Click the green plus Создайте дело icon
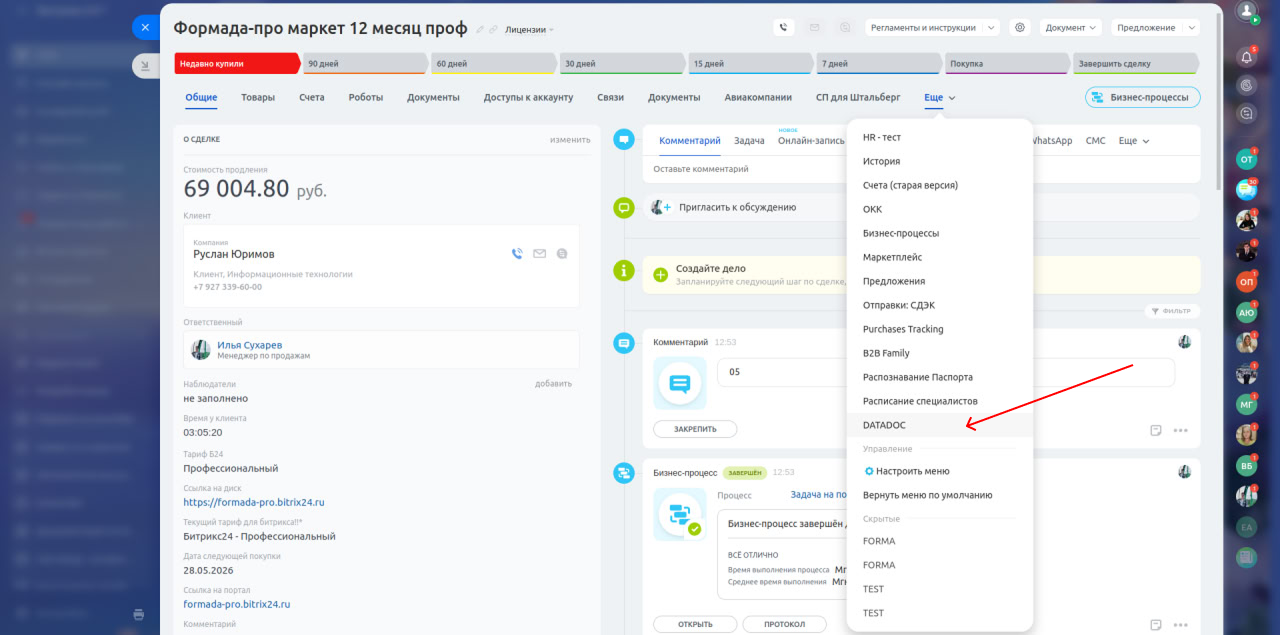This screenshot has width=1280, height=635. (x=660, y=274)
